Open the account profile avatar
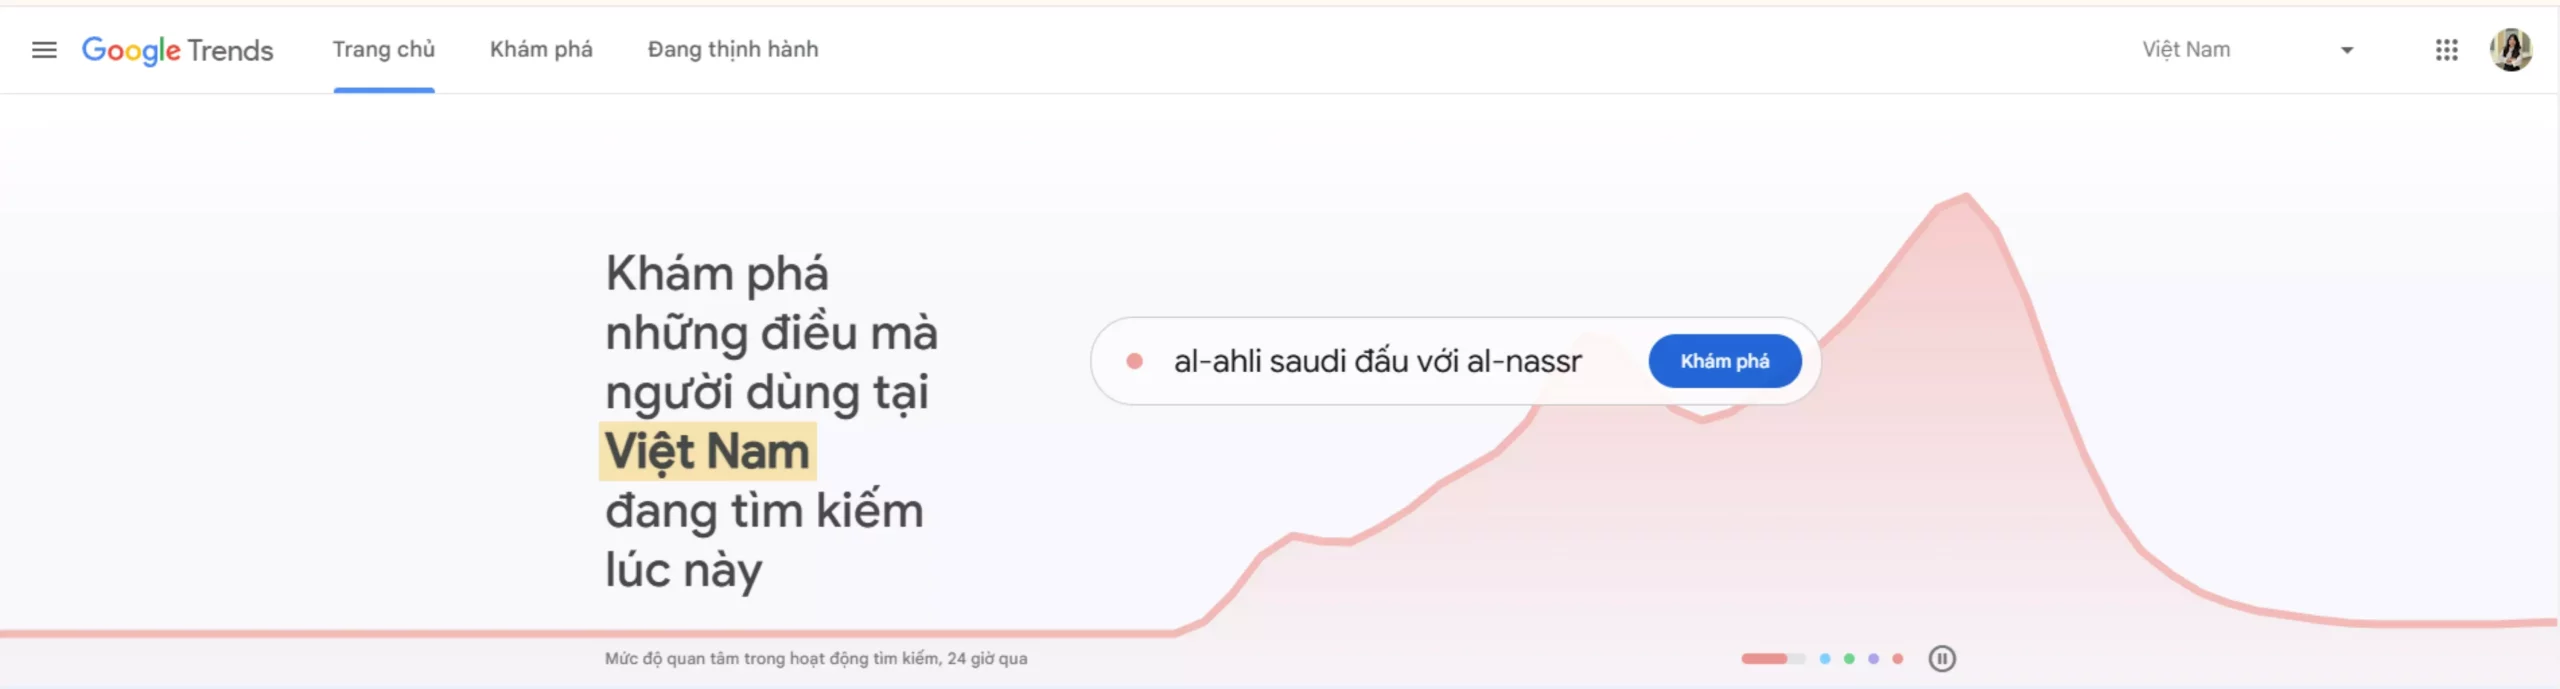Image resolution: width=2560 pixels, height=689 pixels. pos(2510,50)
